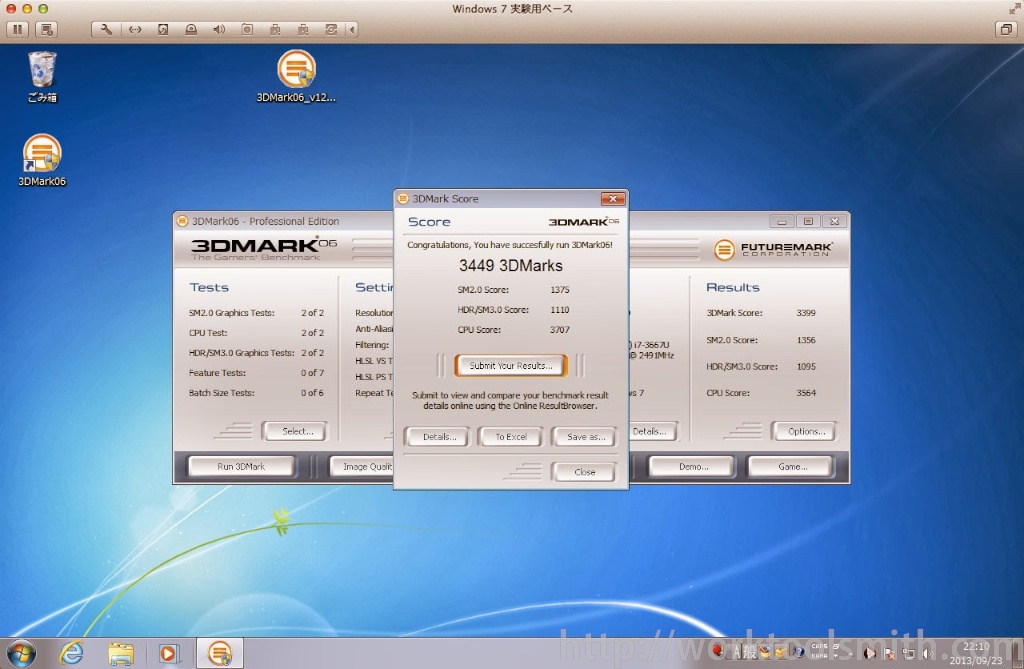1024x669 pixels.
Task: Click Demo... button in main window
Action: click(x=693, y=466)
